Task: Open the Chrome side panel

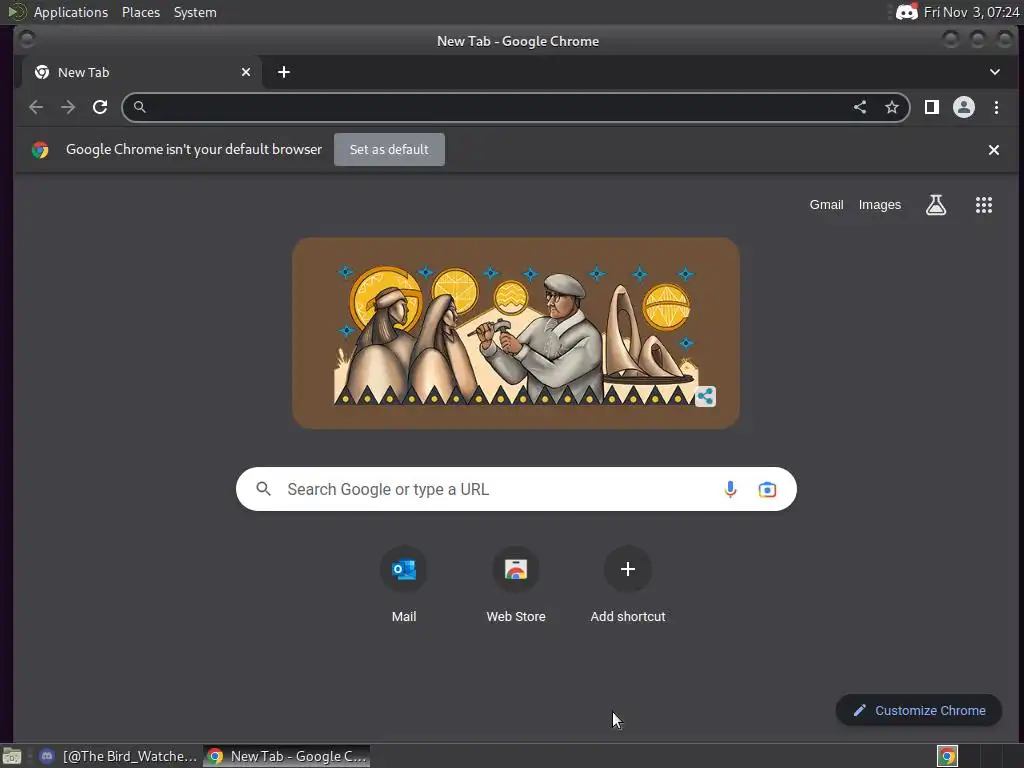Action: (932, 107)
